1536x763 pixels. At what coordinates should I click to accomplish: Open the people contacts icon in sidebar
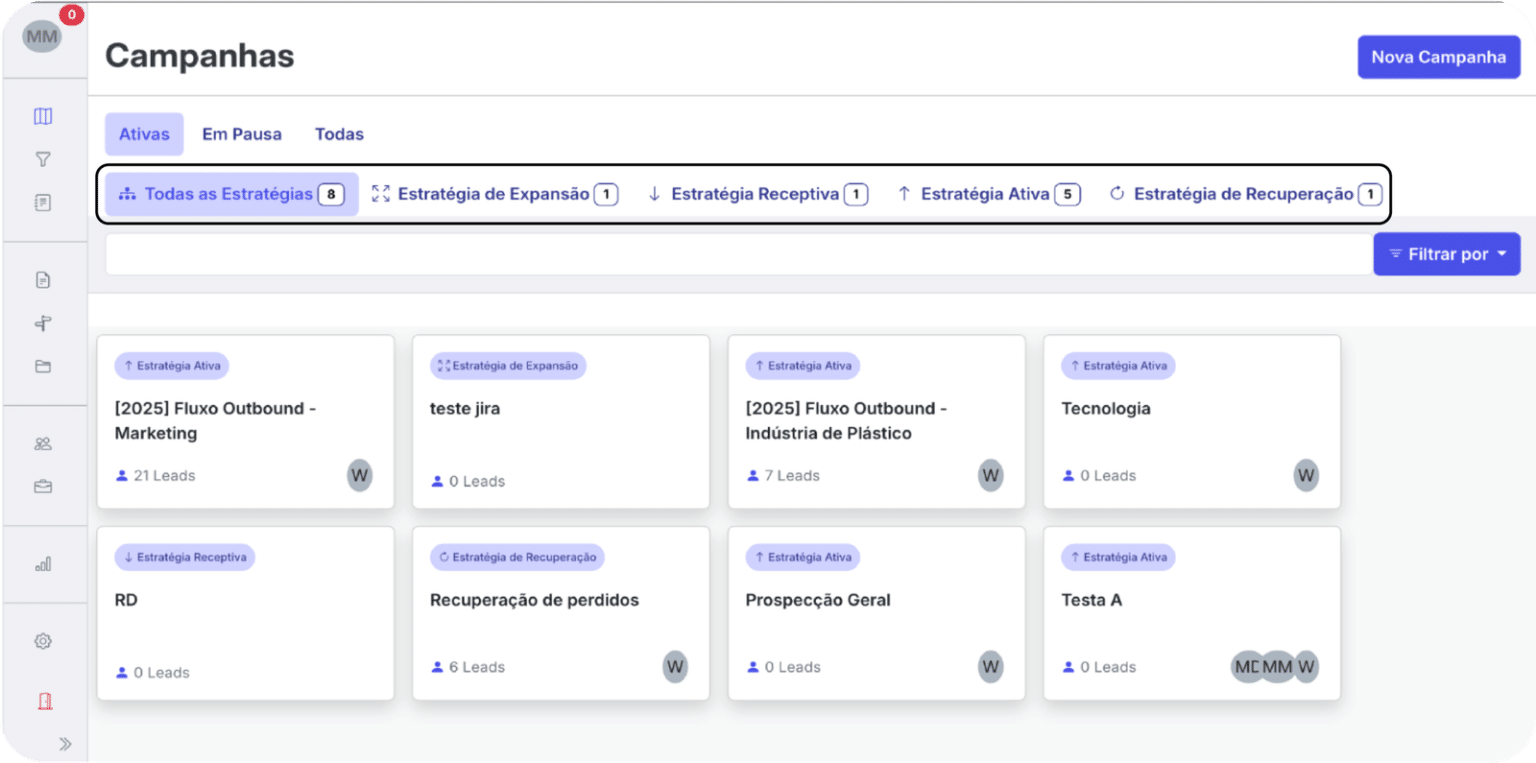point(43,444)
